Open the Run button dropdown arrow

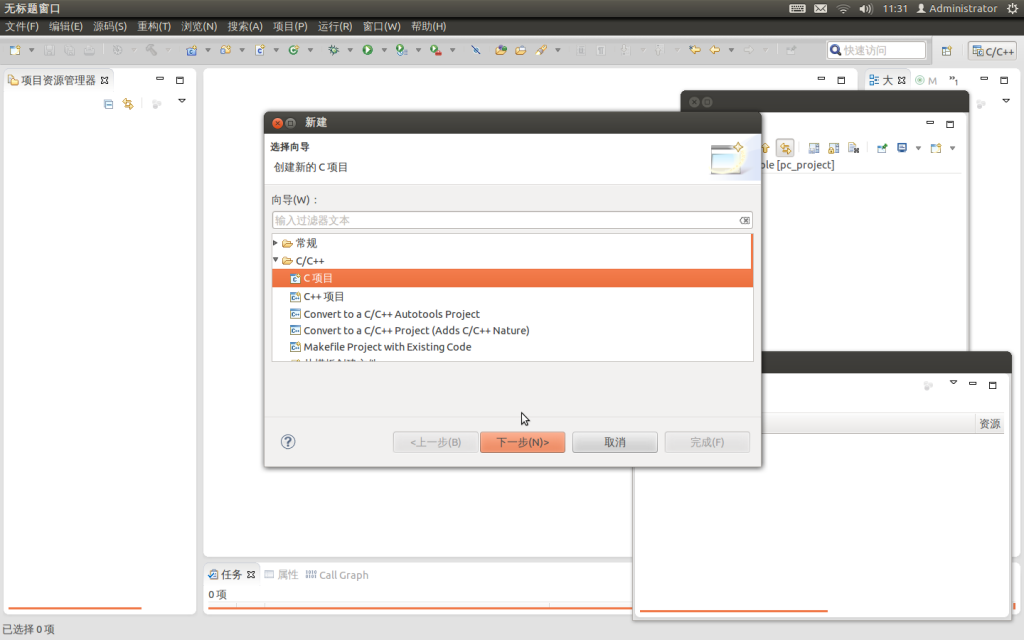[x=383, y=50]
